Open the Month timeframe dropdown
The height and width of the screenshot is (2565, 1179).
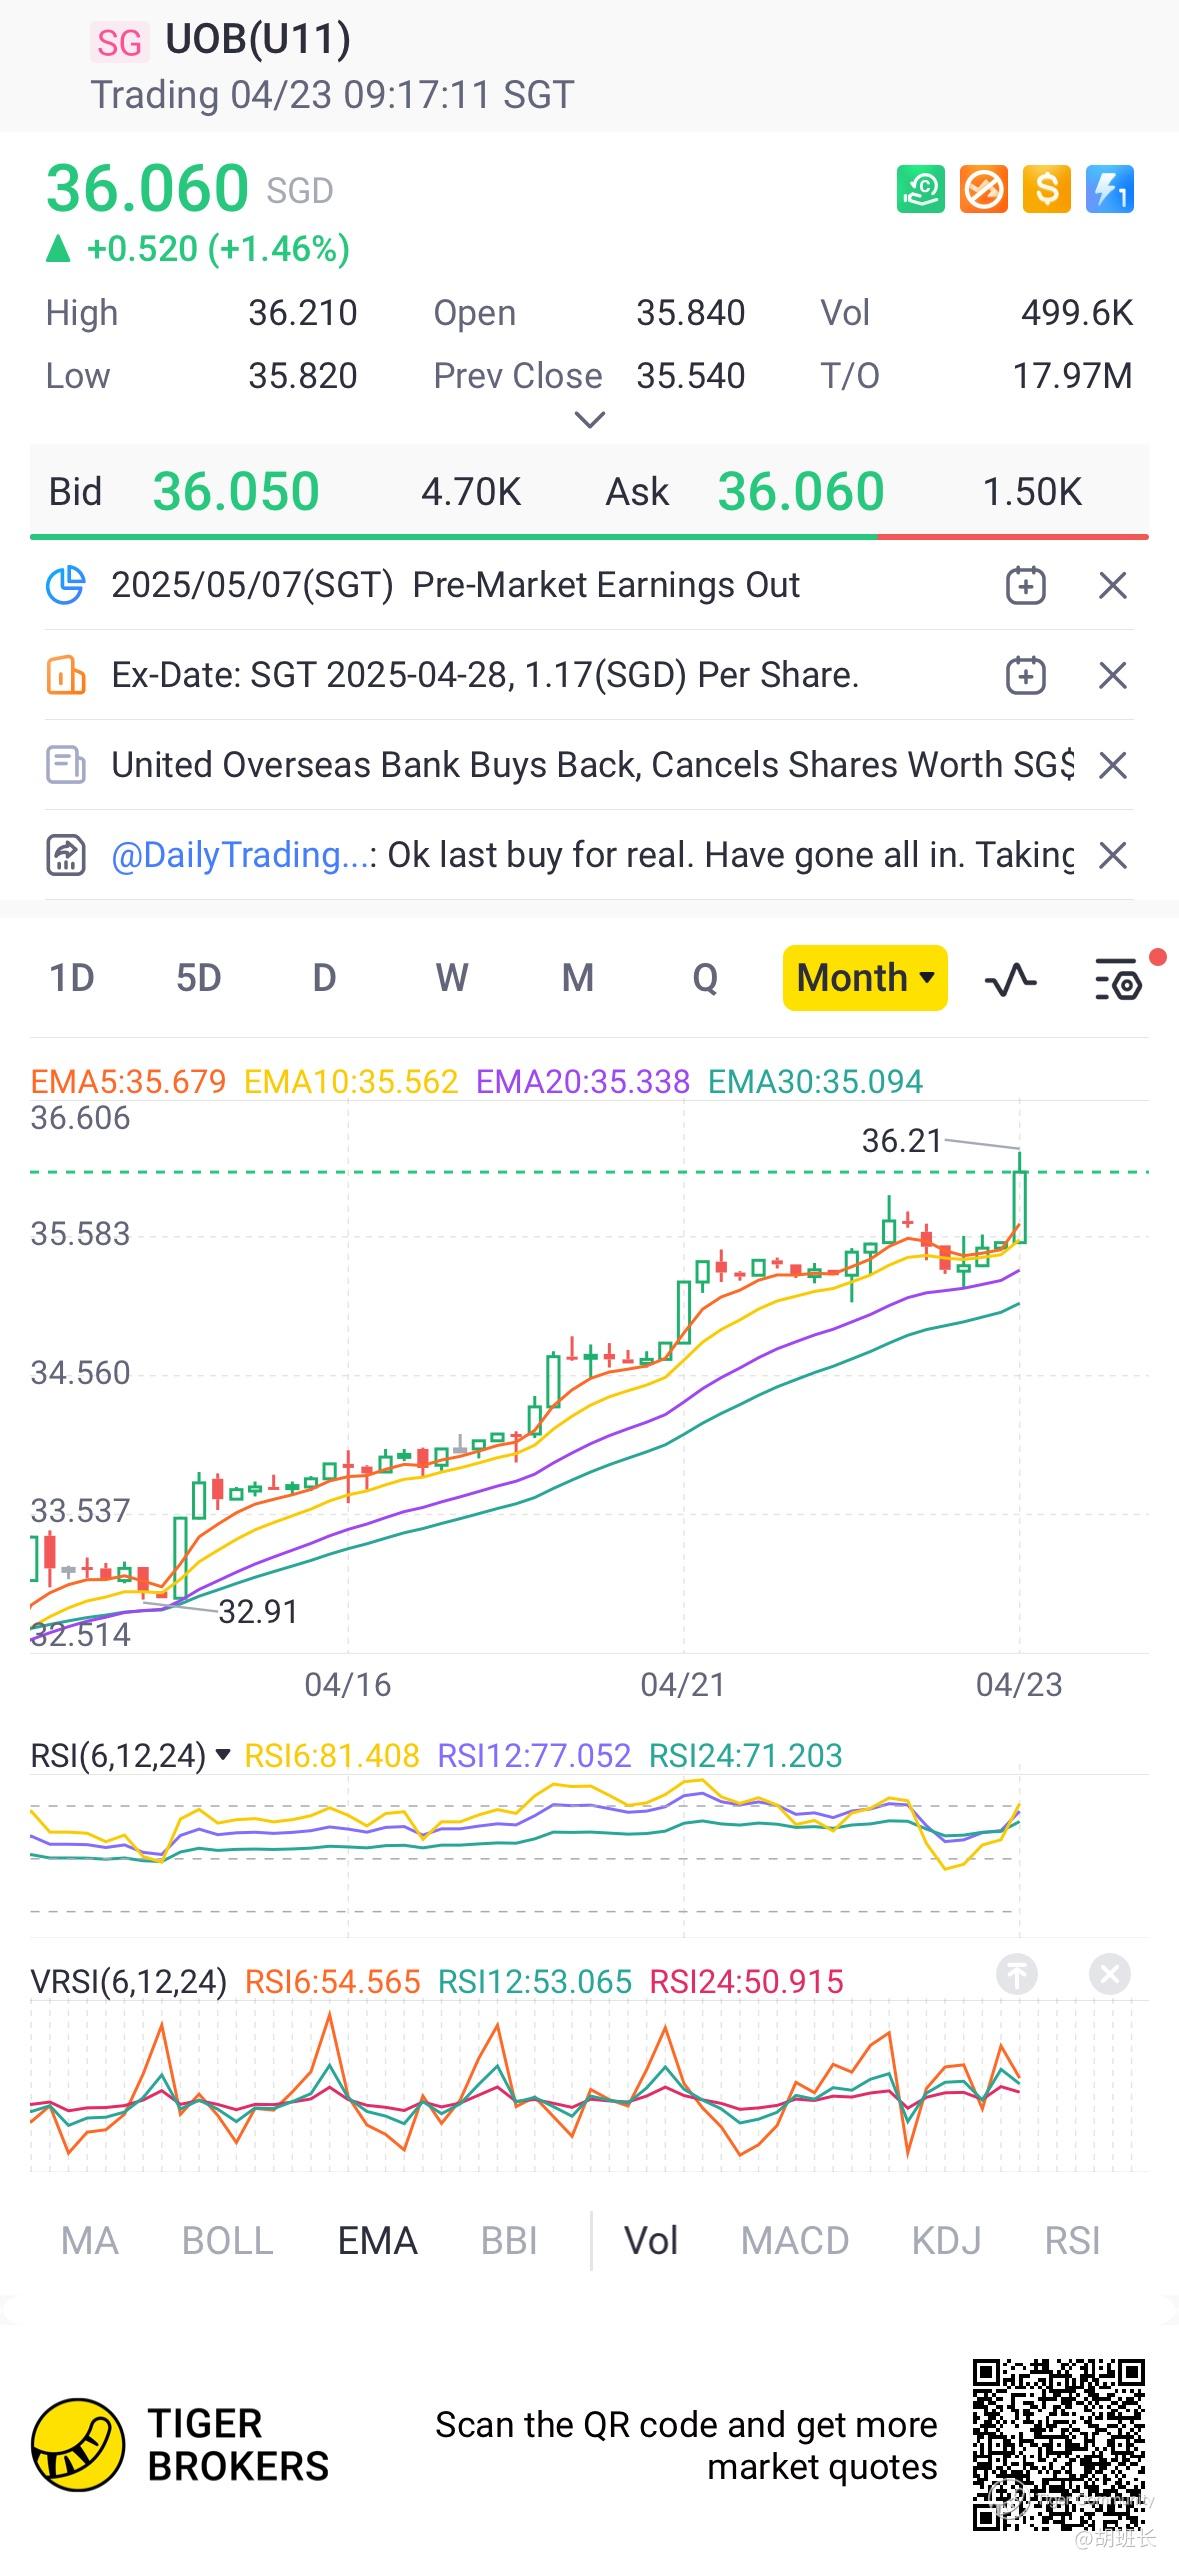click(x=865, y=978)
